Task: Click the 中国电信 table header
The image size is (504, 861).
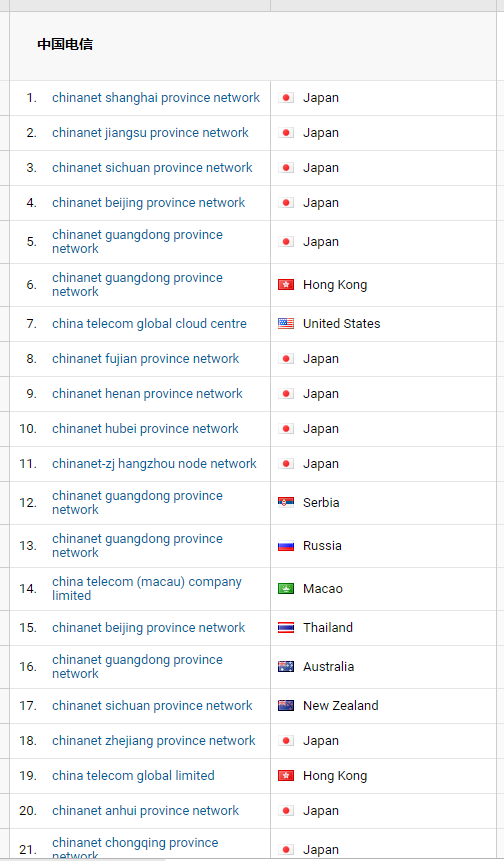Action: point(65,44)
